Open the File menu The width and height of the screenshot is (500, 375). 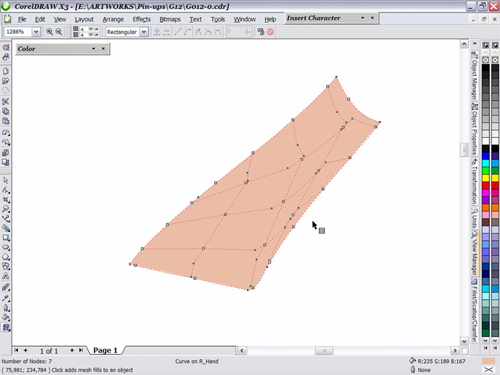pos(22,19)
